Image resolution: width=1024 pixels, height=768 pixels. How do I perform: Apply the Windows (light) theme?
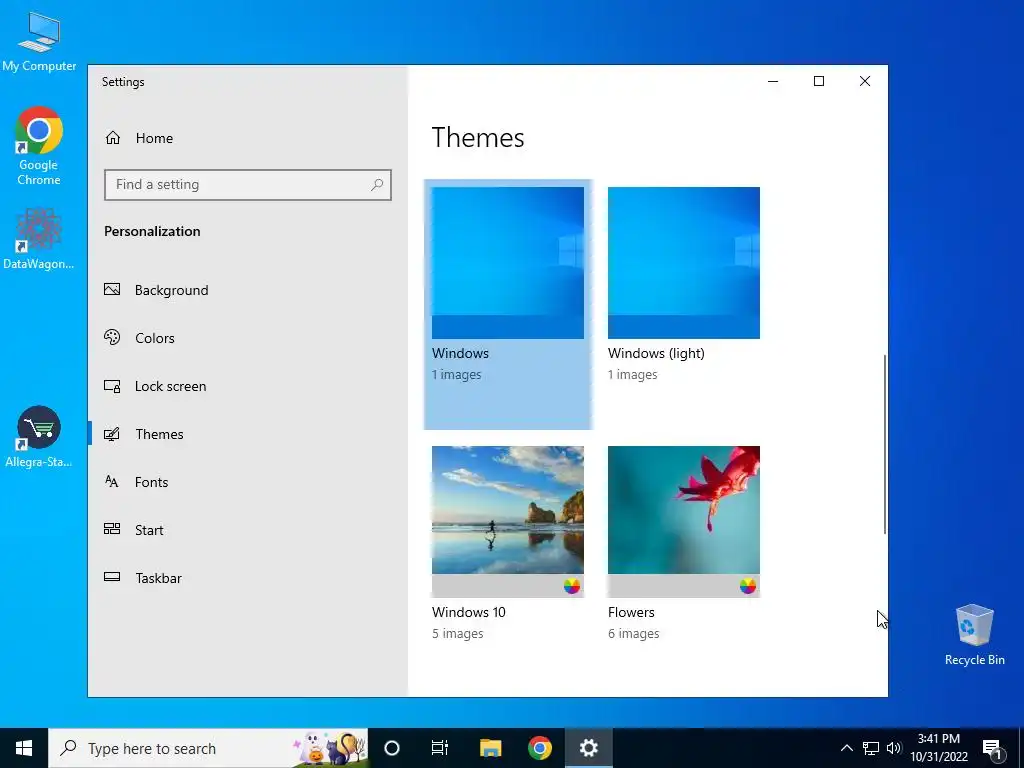point(684,263)
